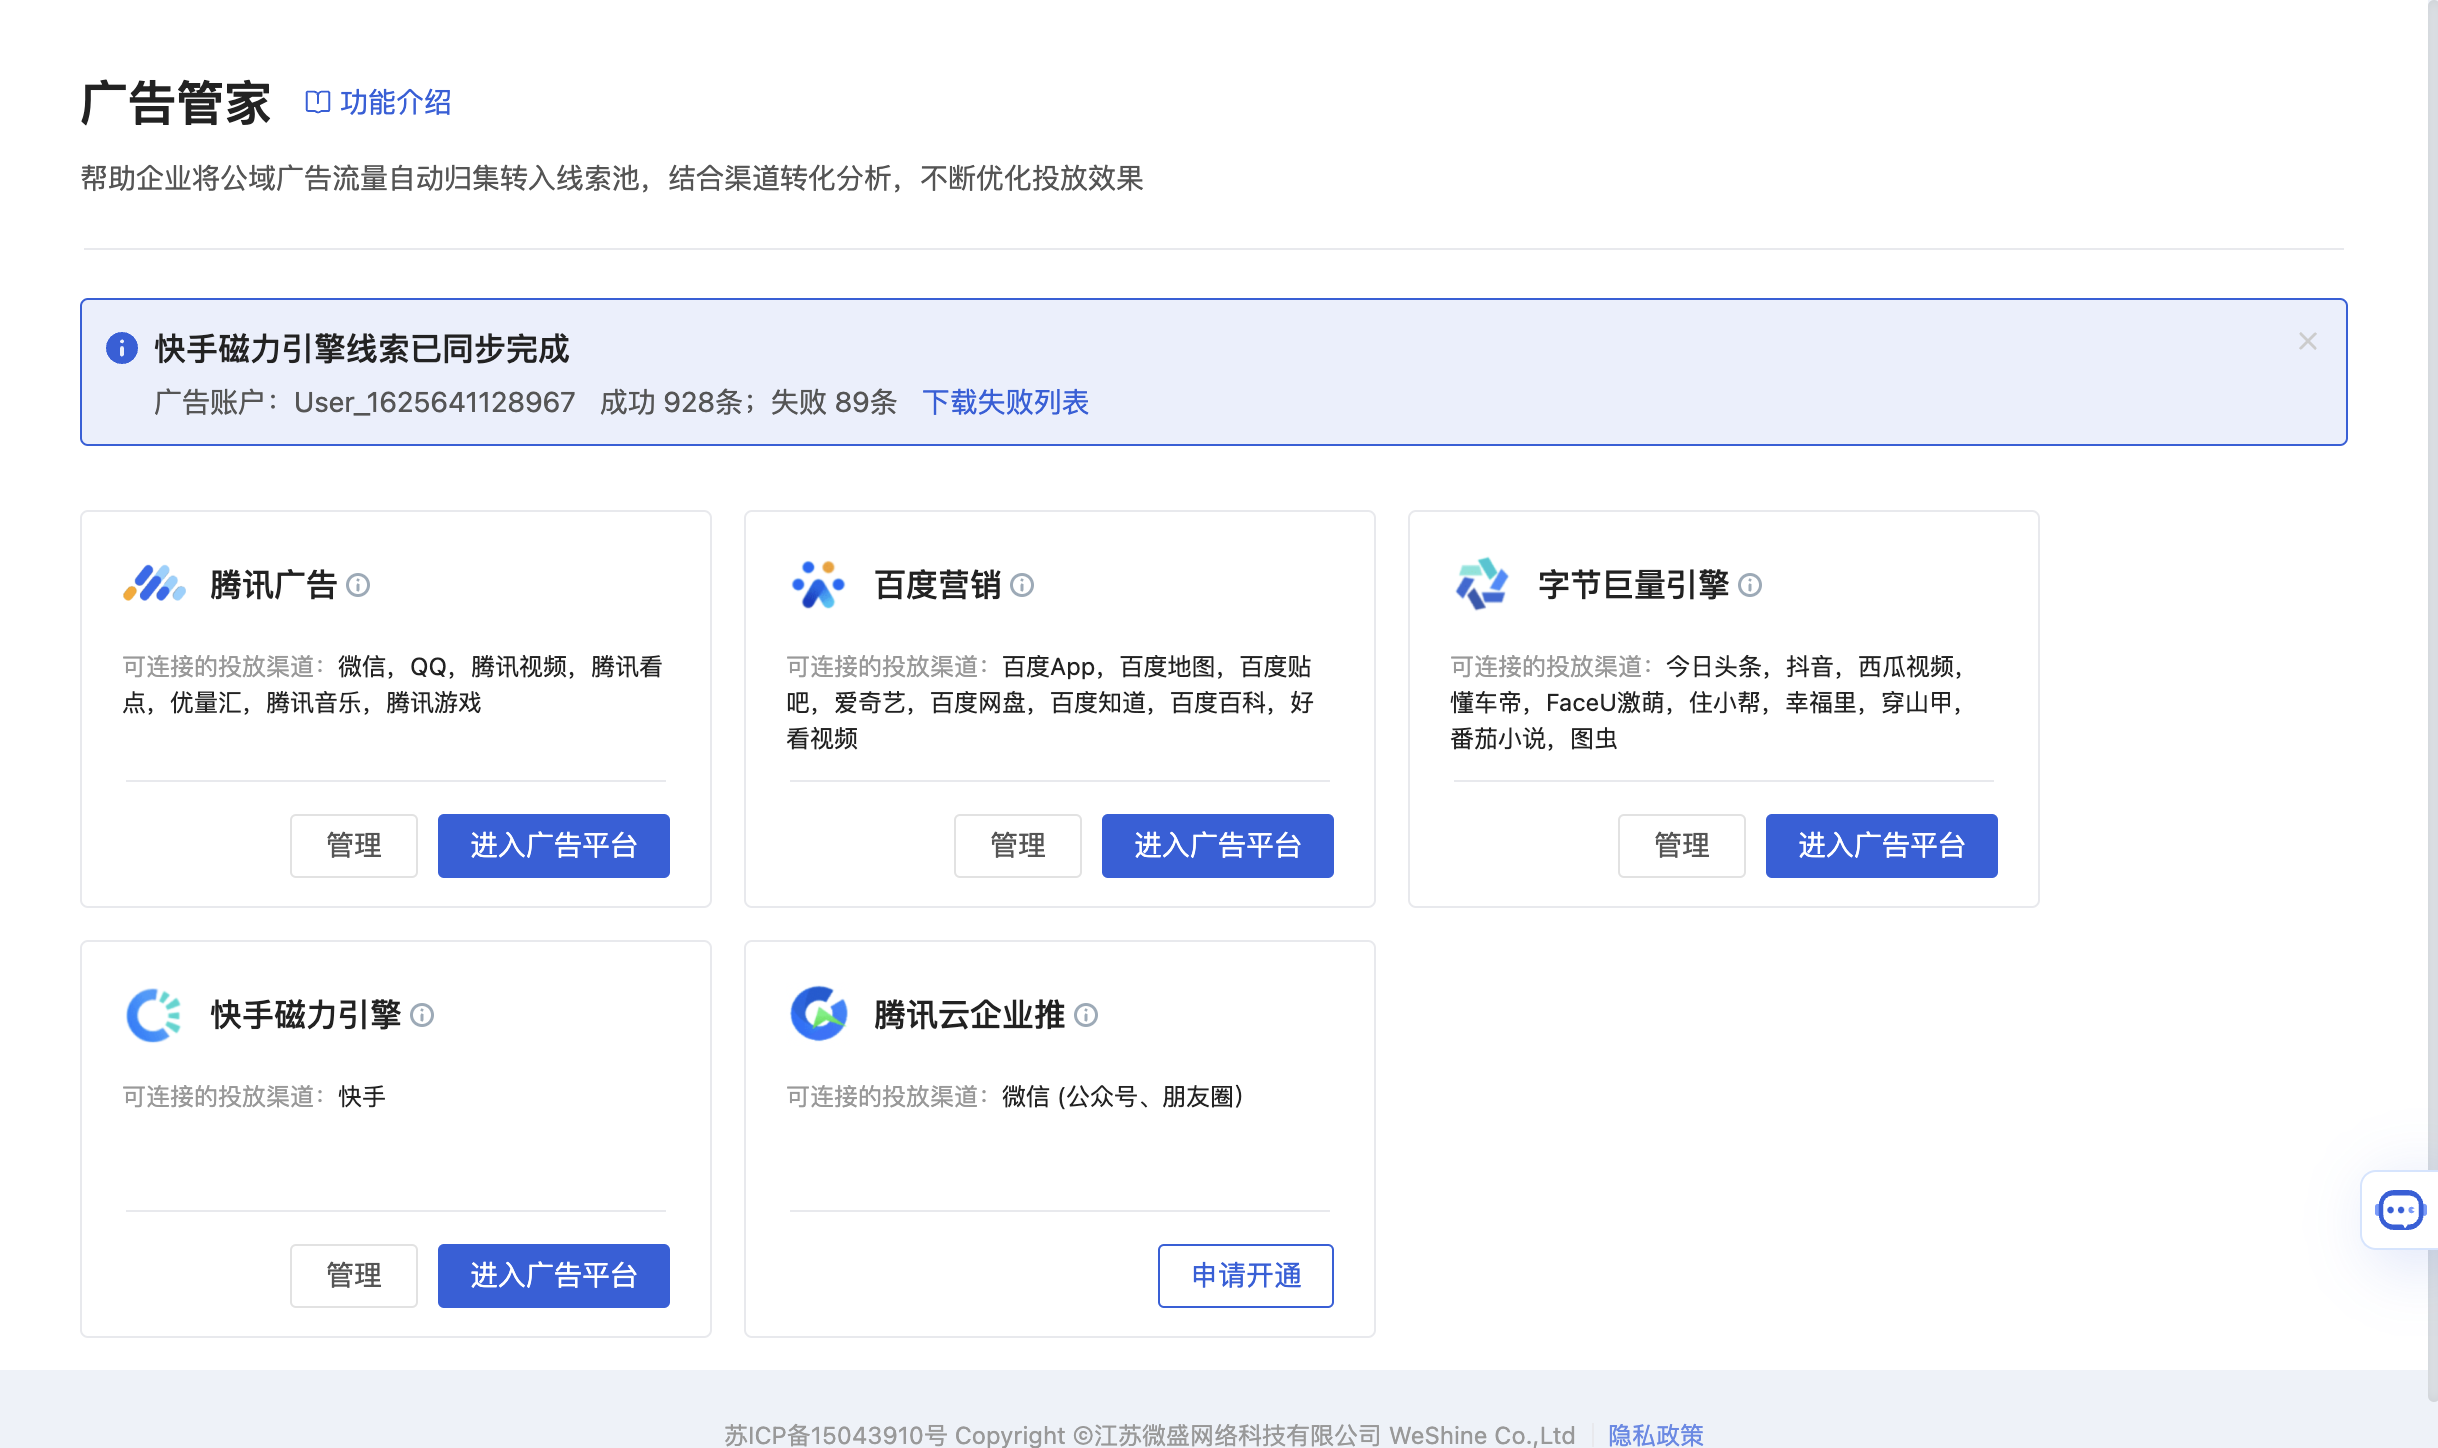
Task: Enter ad platform for 百度营销
Action: [x=1218, y=846]
